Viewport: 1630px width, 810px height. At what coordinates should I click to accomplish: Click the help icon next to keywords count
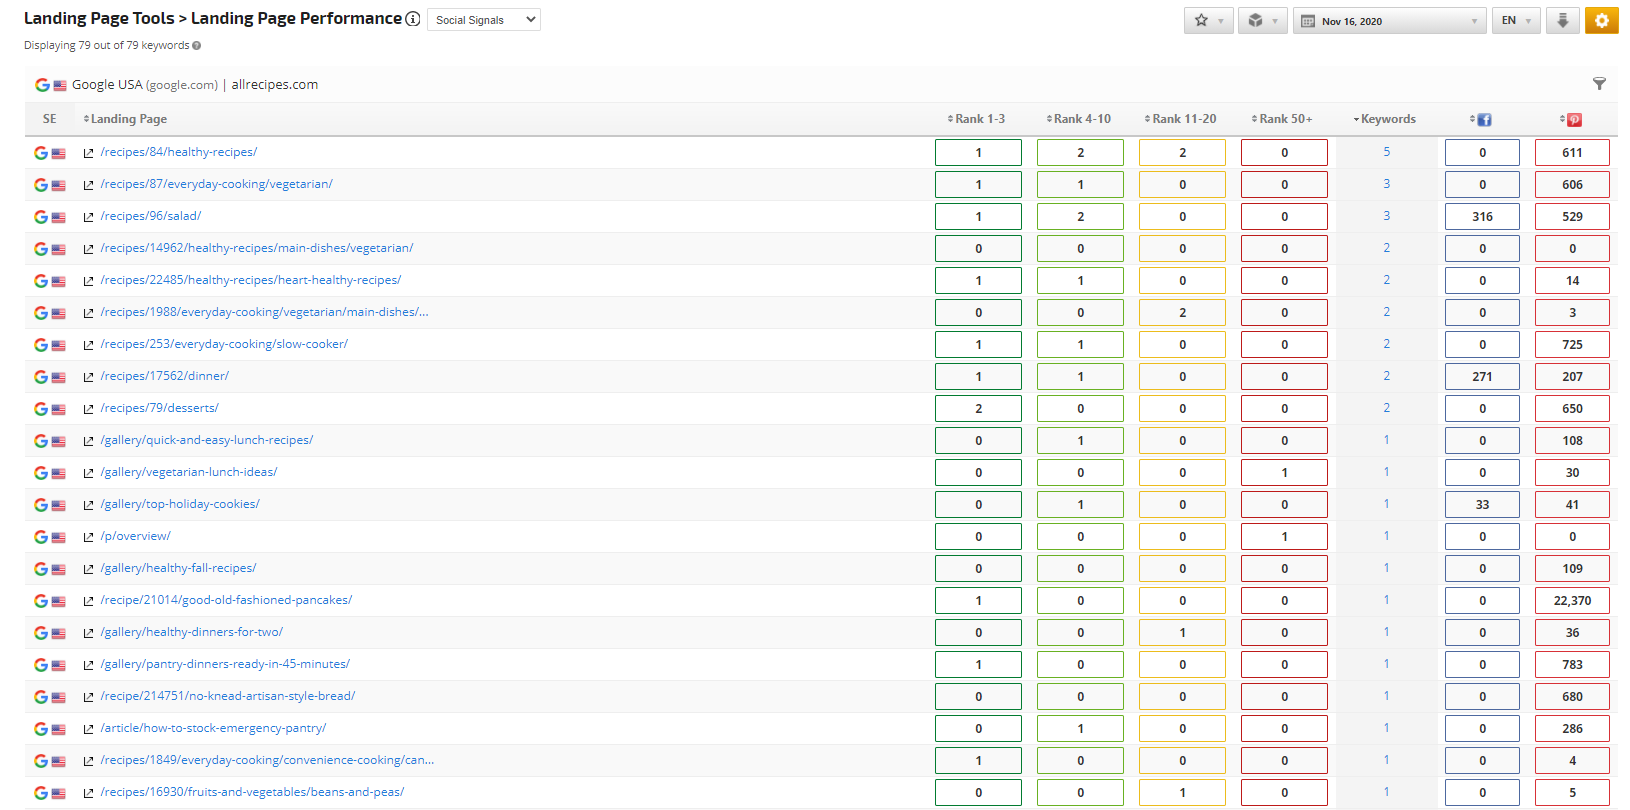click(x=196, y=46)
